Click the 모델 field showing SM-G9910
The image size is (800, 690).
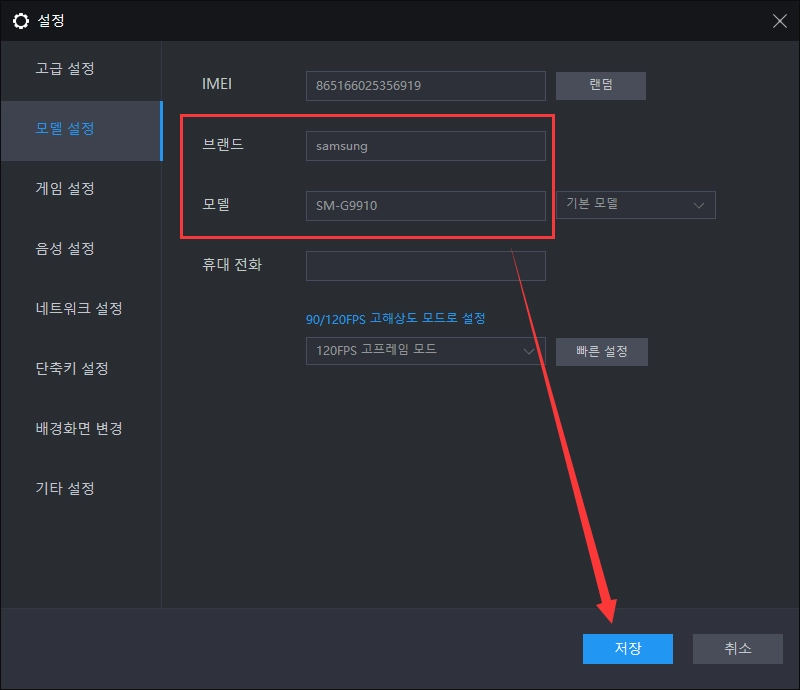point(425,205)
